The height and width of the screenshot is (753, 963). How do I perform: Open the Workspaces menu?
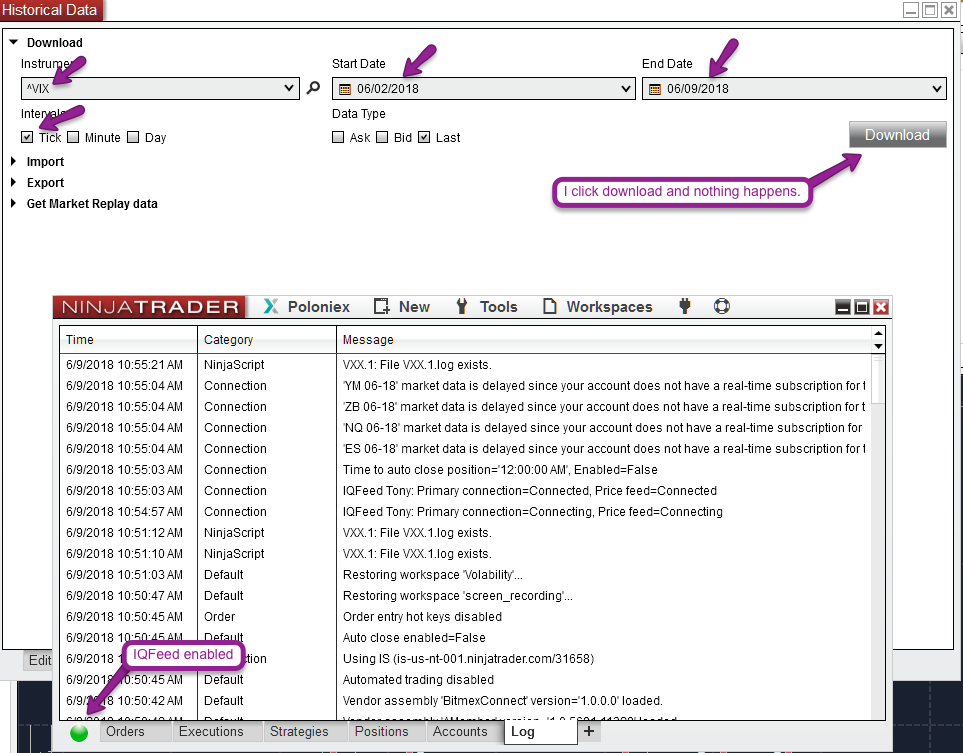tap(609, 306)
